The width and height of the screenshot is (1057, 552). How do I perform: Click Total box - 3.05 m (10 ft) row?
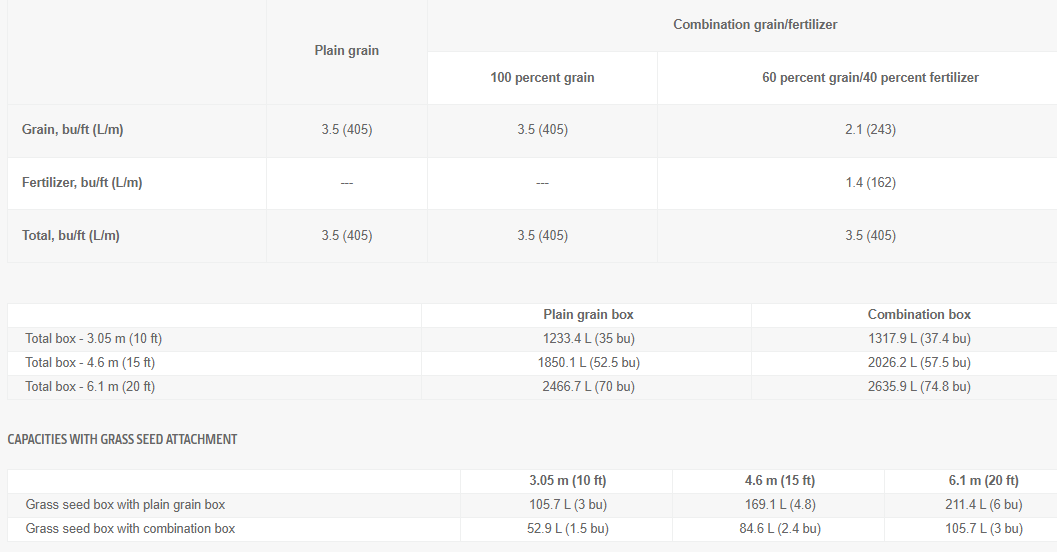[x=533, y=339]
